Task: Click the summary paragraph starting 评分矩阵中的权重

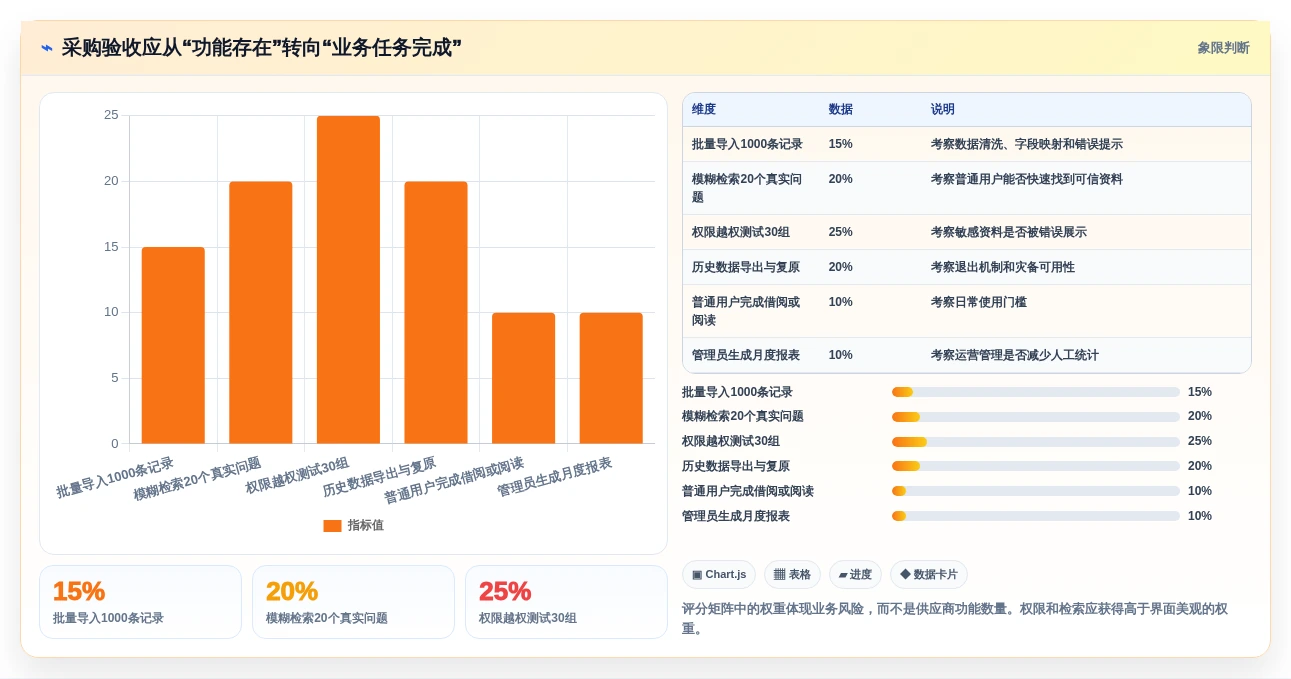Action: 955,619
